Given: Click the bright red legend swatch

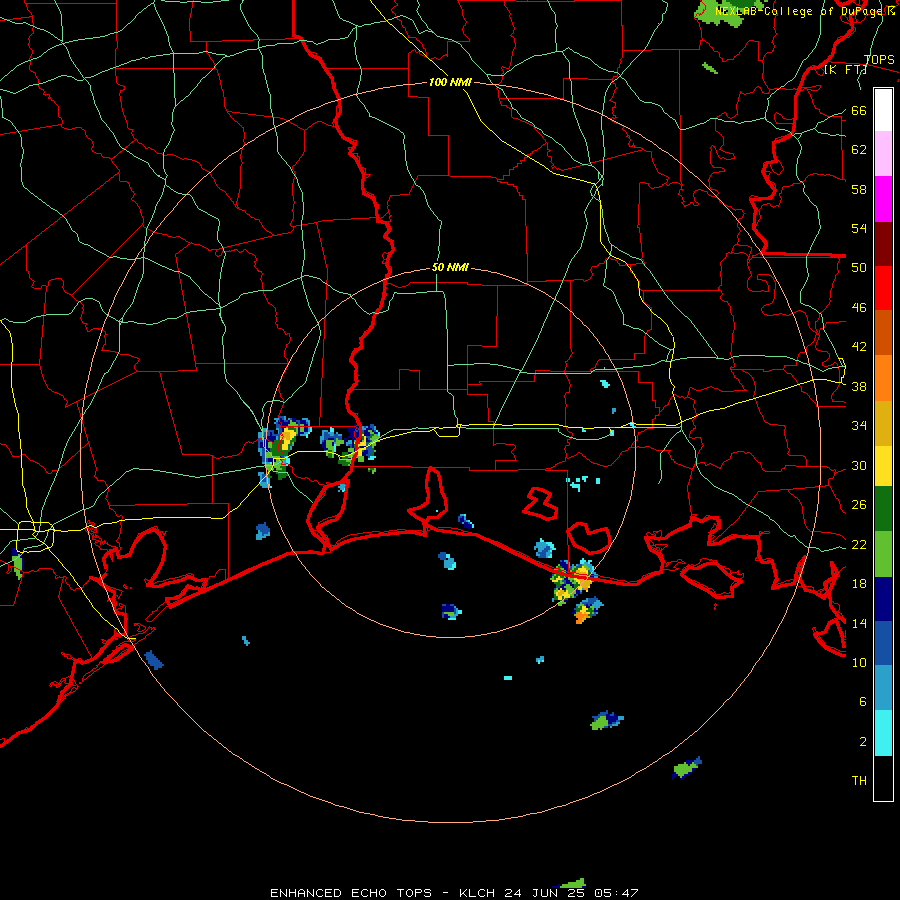Looking at the screenshot, I should click(x=883, y=288).
